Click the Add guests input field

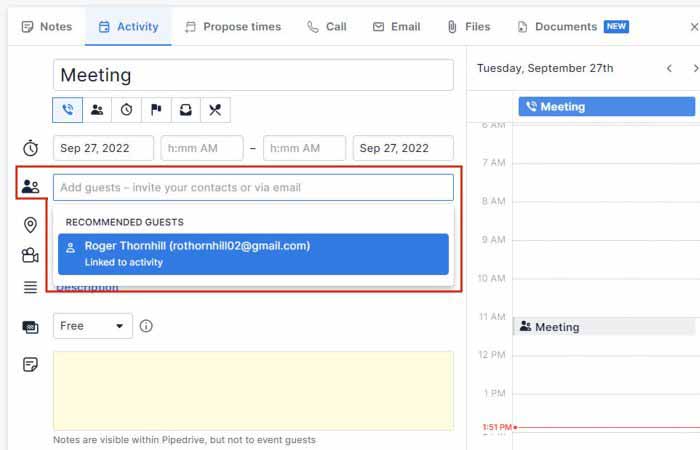tap(253, 187)
